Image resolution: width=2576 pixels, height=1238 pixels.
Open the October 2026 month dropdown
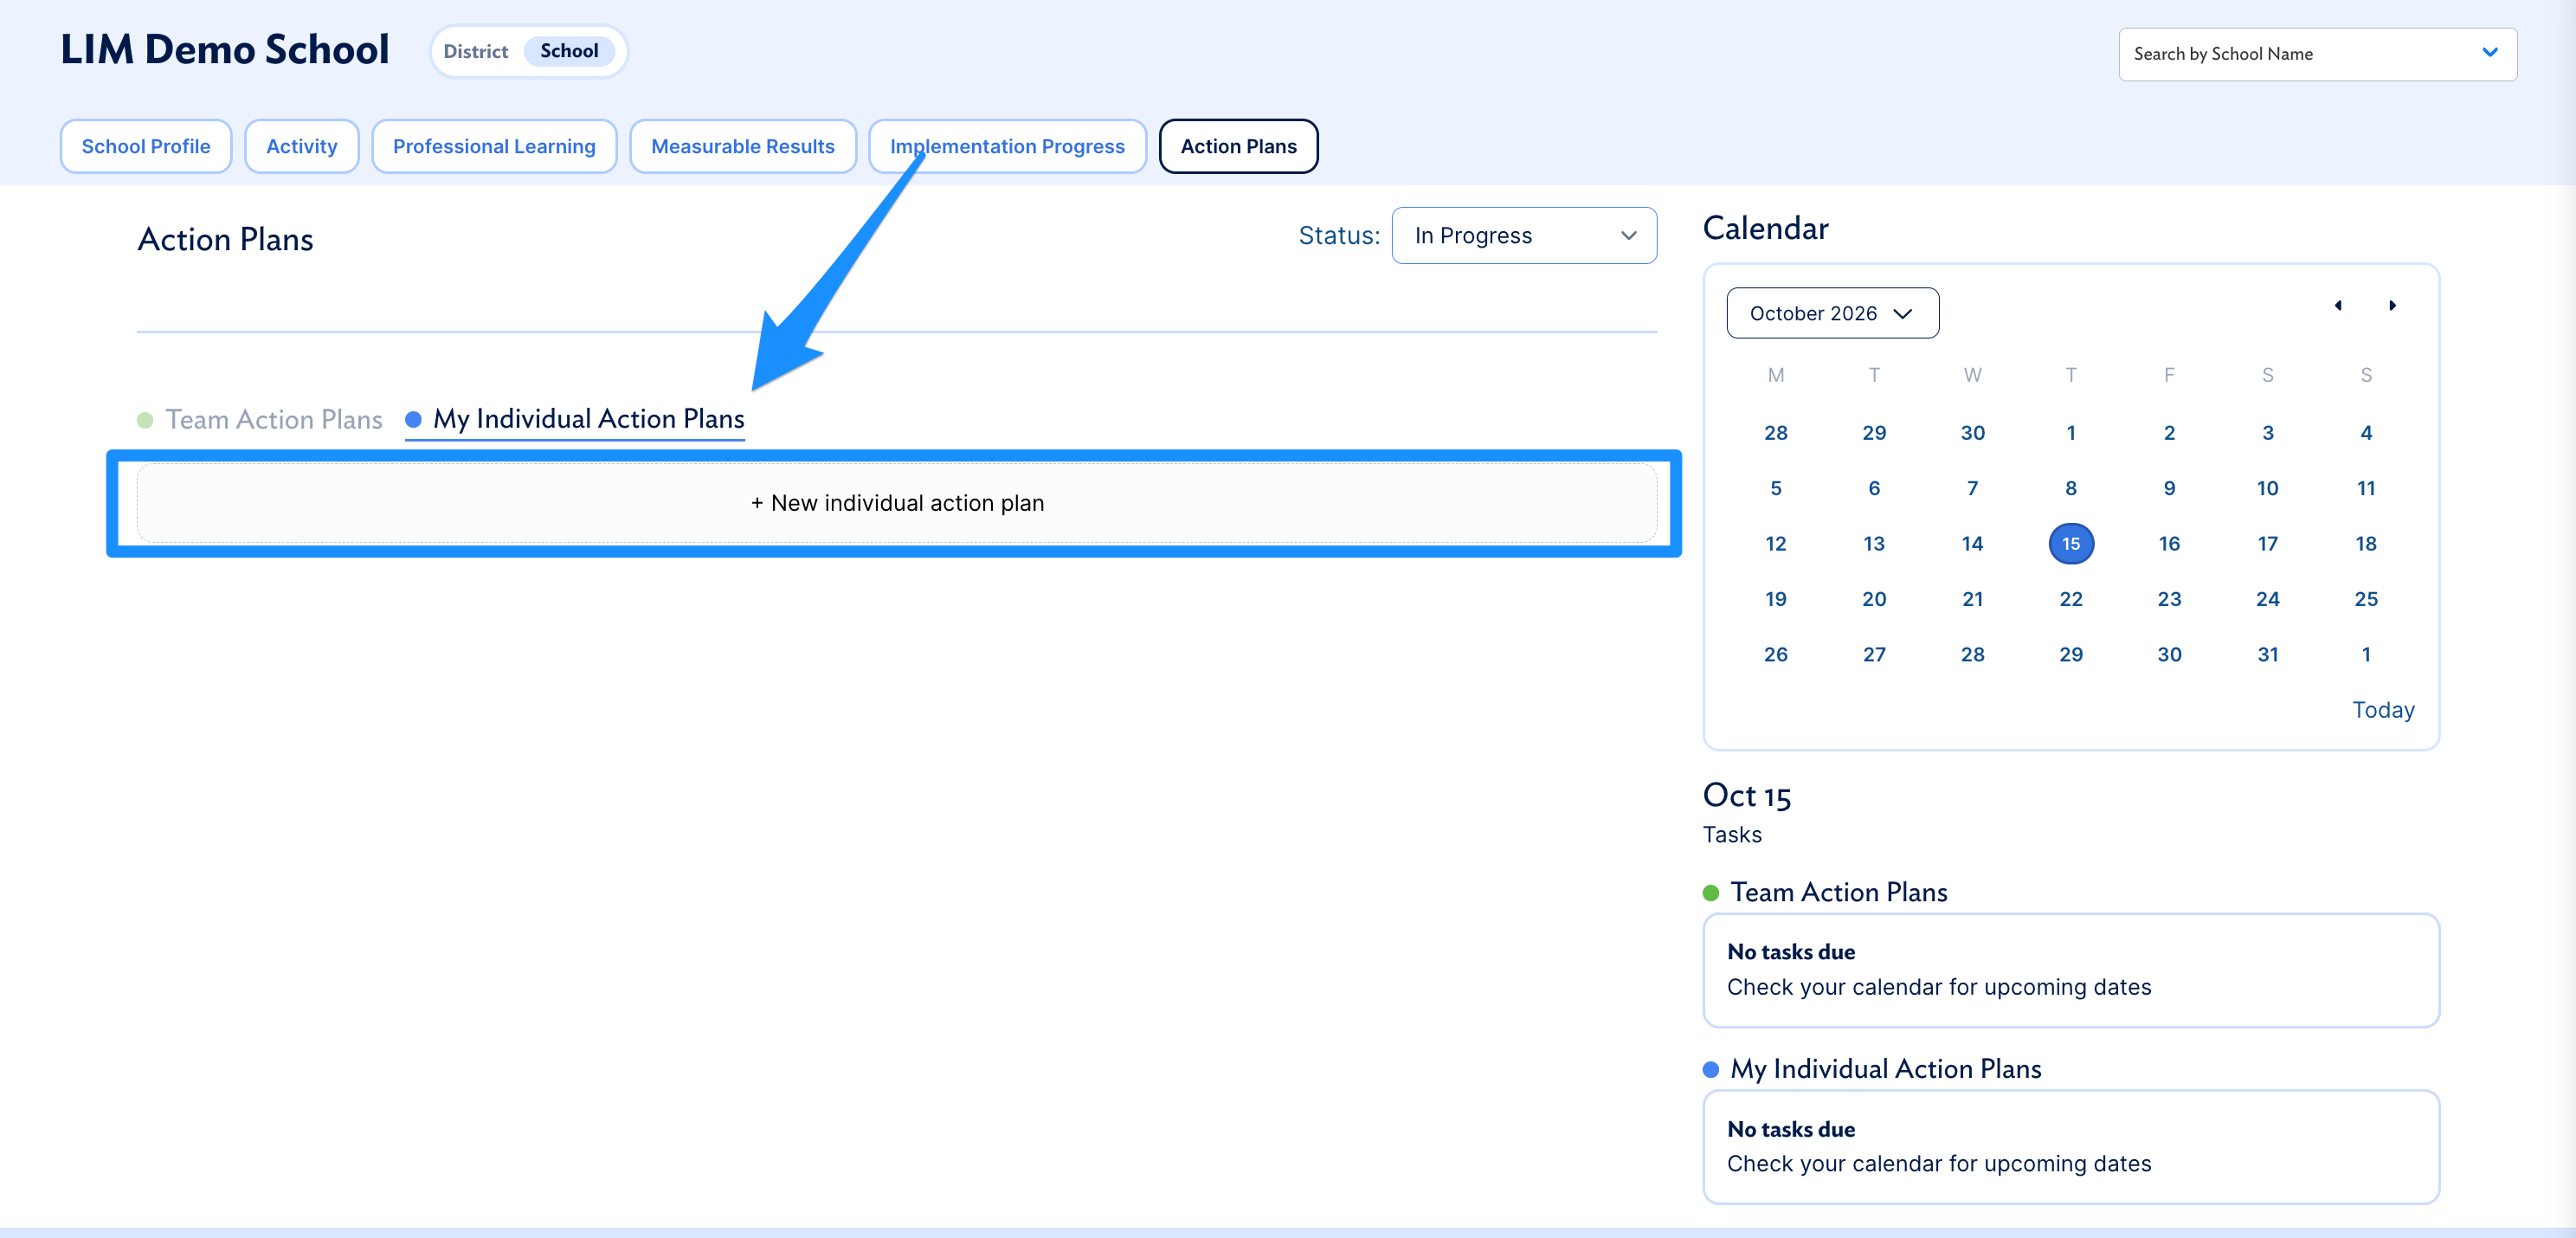pos(1832,313)
